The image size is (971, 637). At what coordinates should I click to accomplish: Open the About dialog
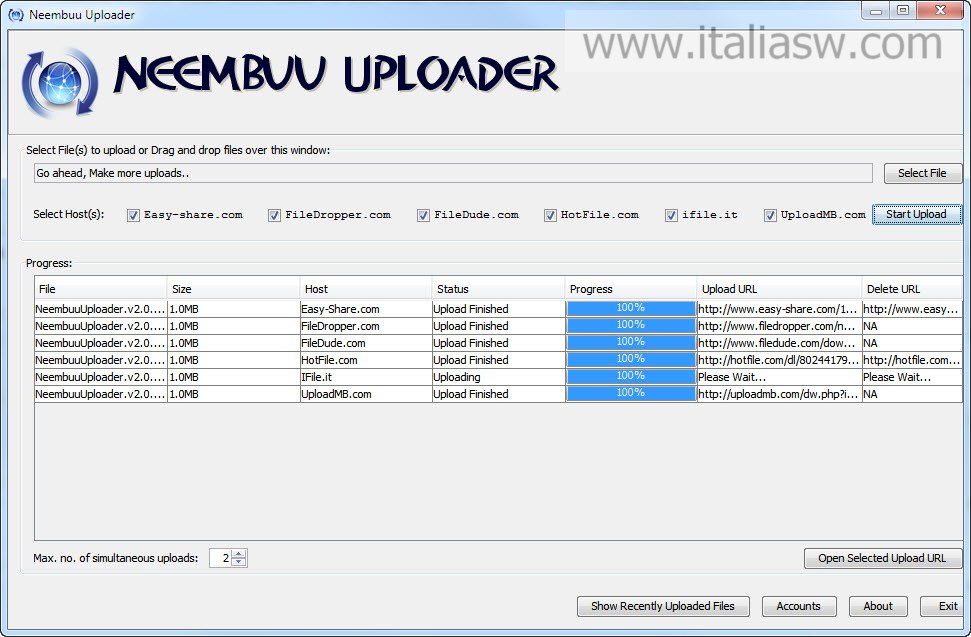[878, 606]
